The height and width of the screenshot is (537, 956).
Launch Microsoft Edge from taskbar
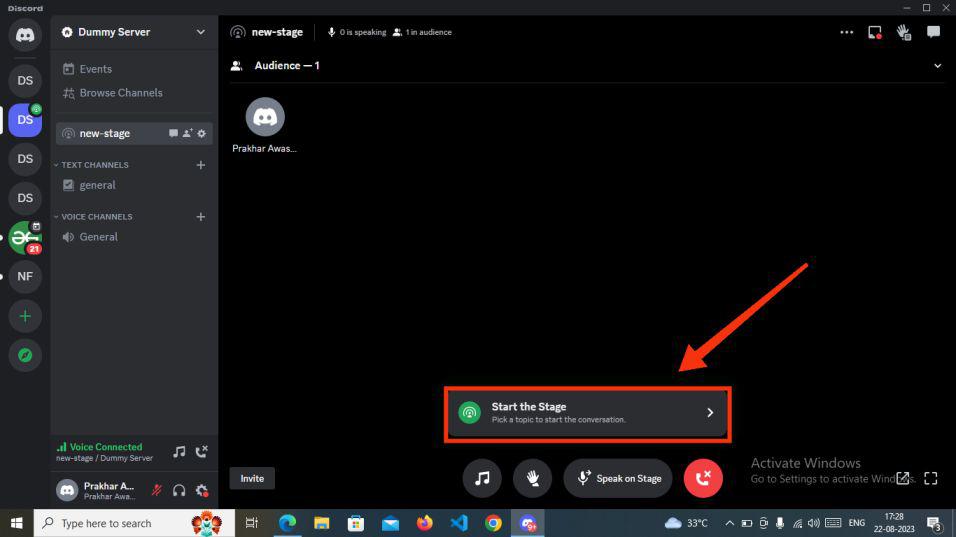click(x=287, y=523)
